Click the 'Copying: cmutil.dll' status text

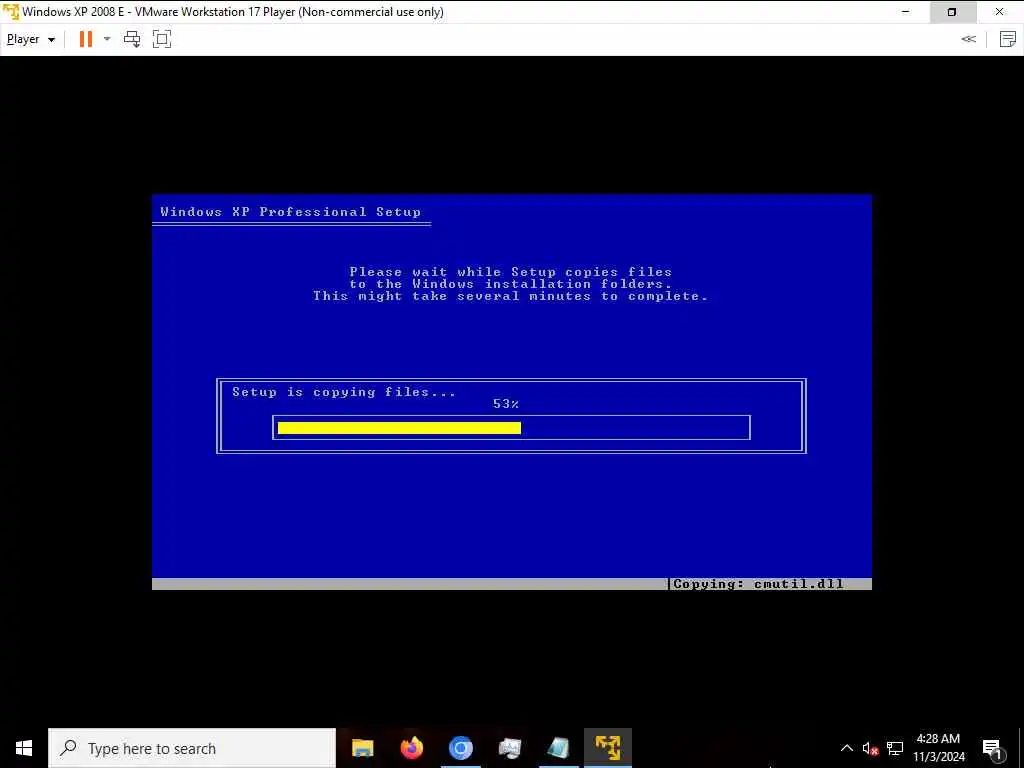click(x=758, y=584)
